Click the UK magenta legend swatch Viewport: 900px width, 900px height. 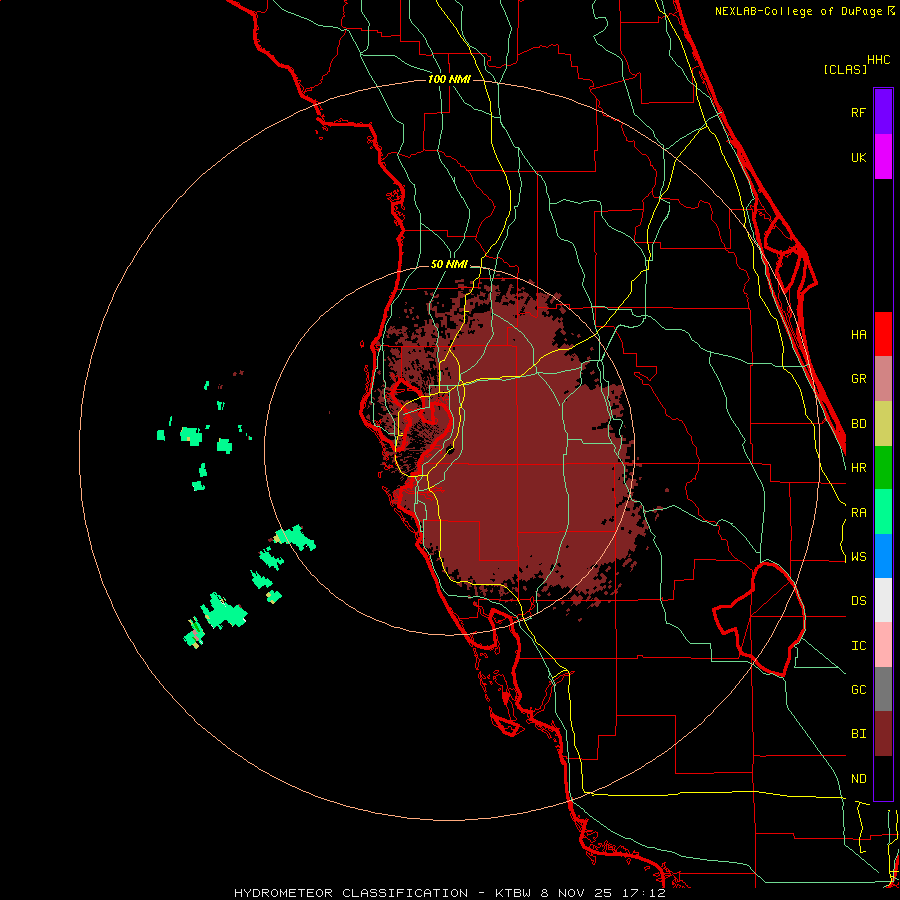[883, 157]
